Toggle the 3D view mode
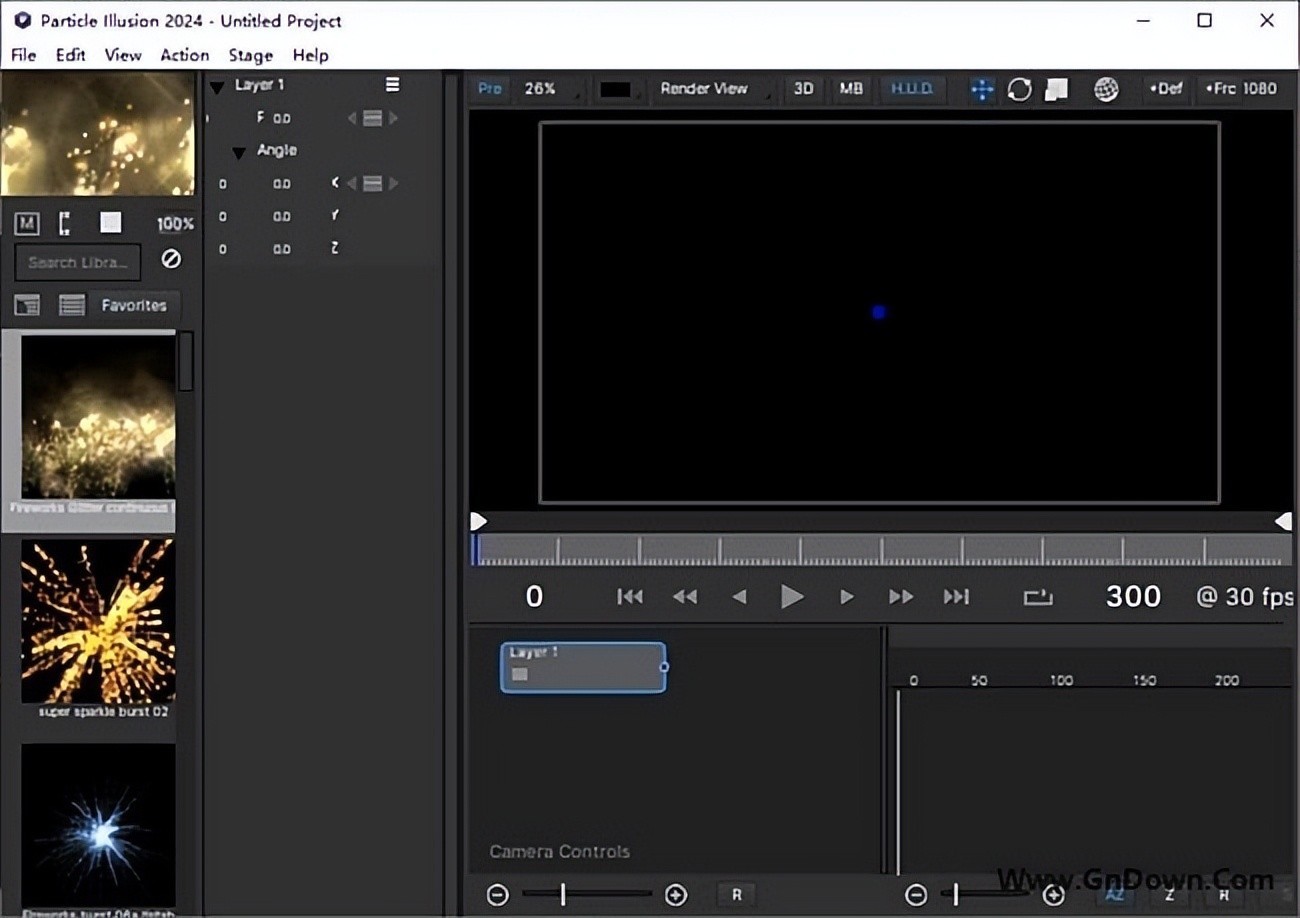 tap(803, 89)
